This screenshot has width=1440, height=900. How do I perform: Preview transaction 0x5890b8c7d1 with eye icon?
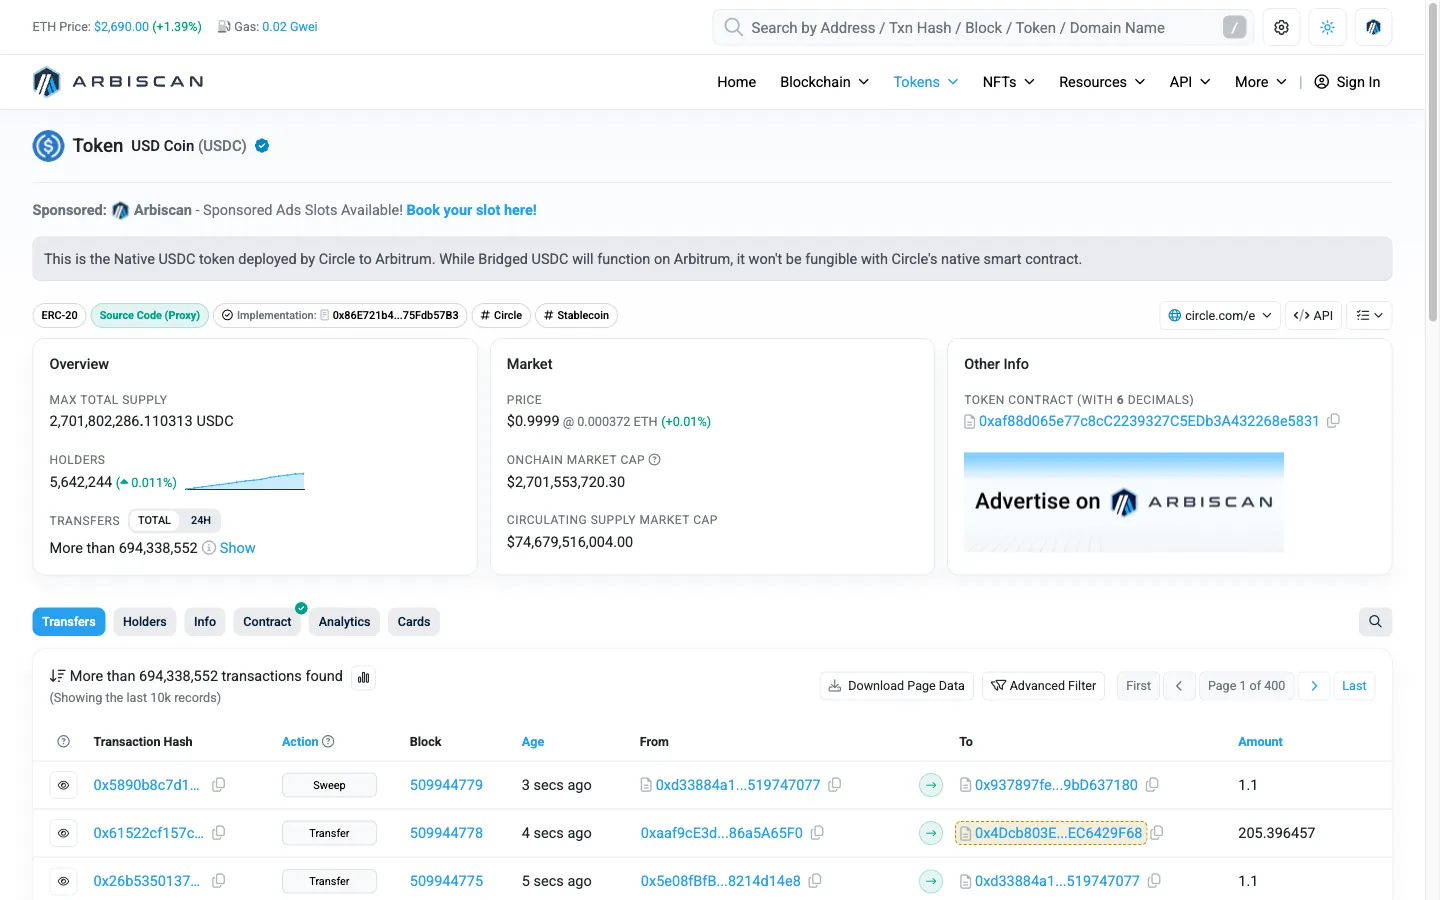pyautogui.click(x=63, y=785)
